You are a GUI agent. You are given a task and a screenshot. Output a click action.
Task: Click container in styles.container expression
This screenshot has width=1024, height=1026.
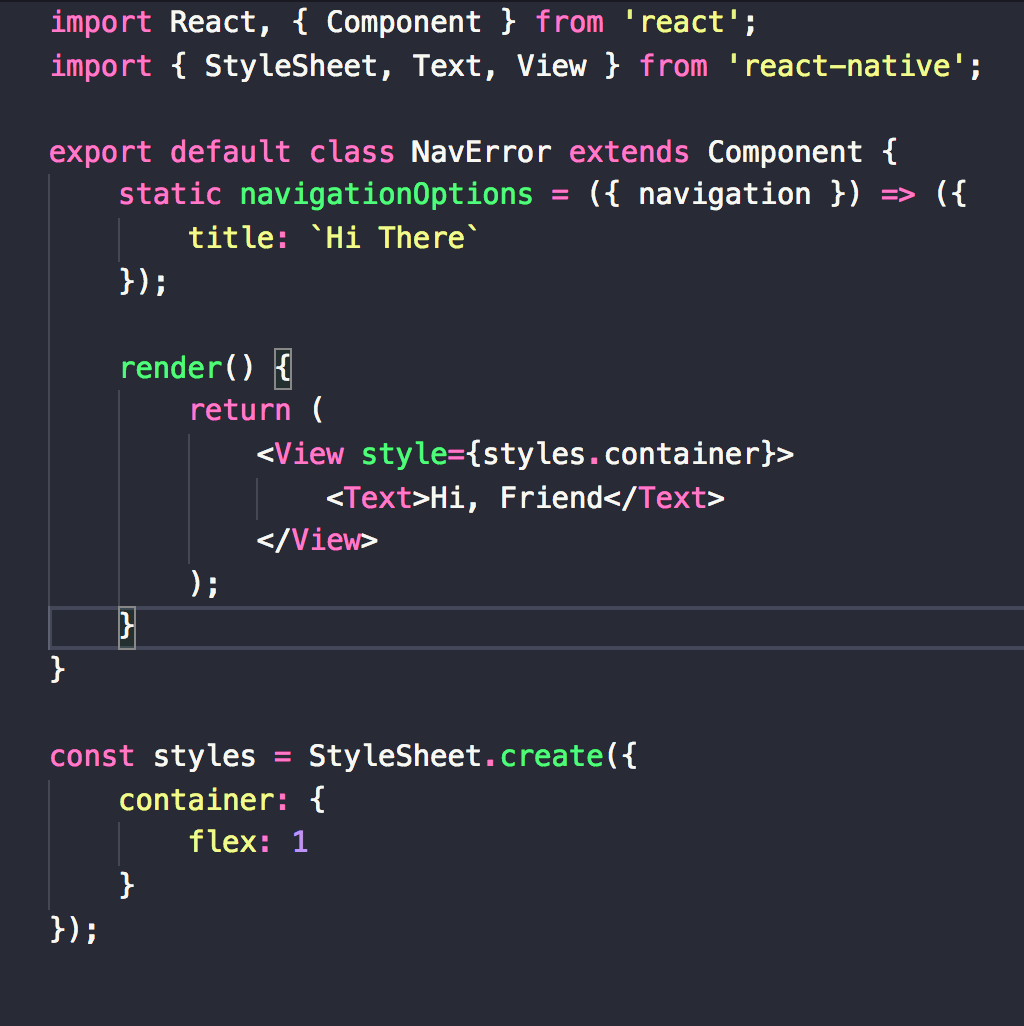[682, 454]
